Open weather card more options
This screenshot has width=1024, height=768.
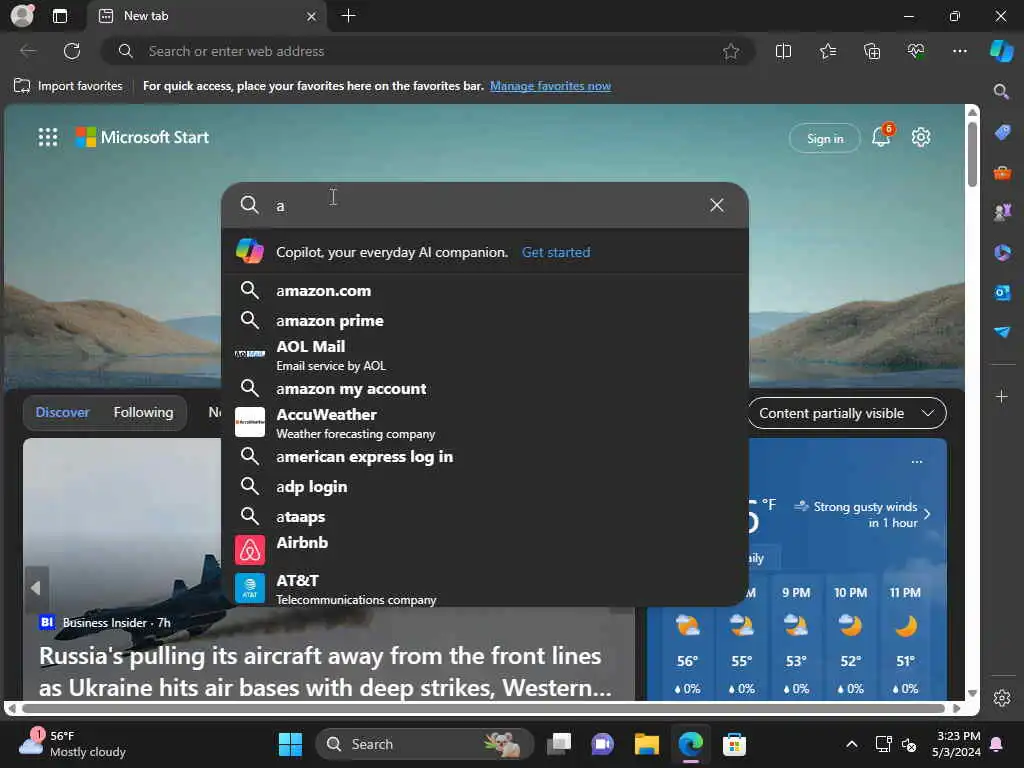coord(917,462)
